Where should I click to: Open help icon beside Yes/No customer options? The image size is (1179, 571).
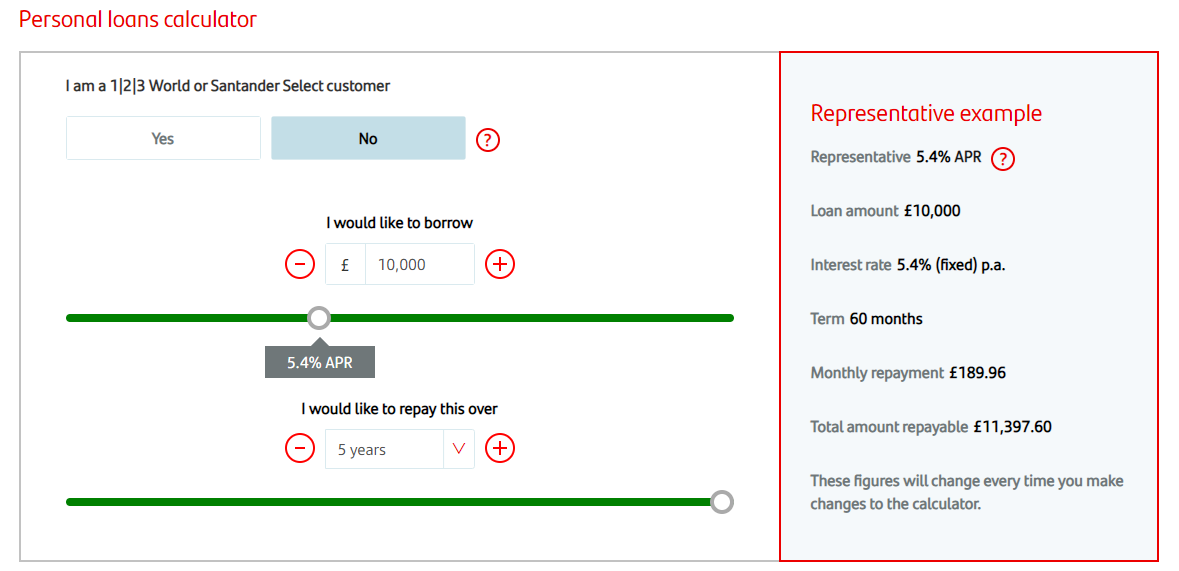(x=487, y=139)
